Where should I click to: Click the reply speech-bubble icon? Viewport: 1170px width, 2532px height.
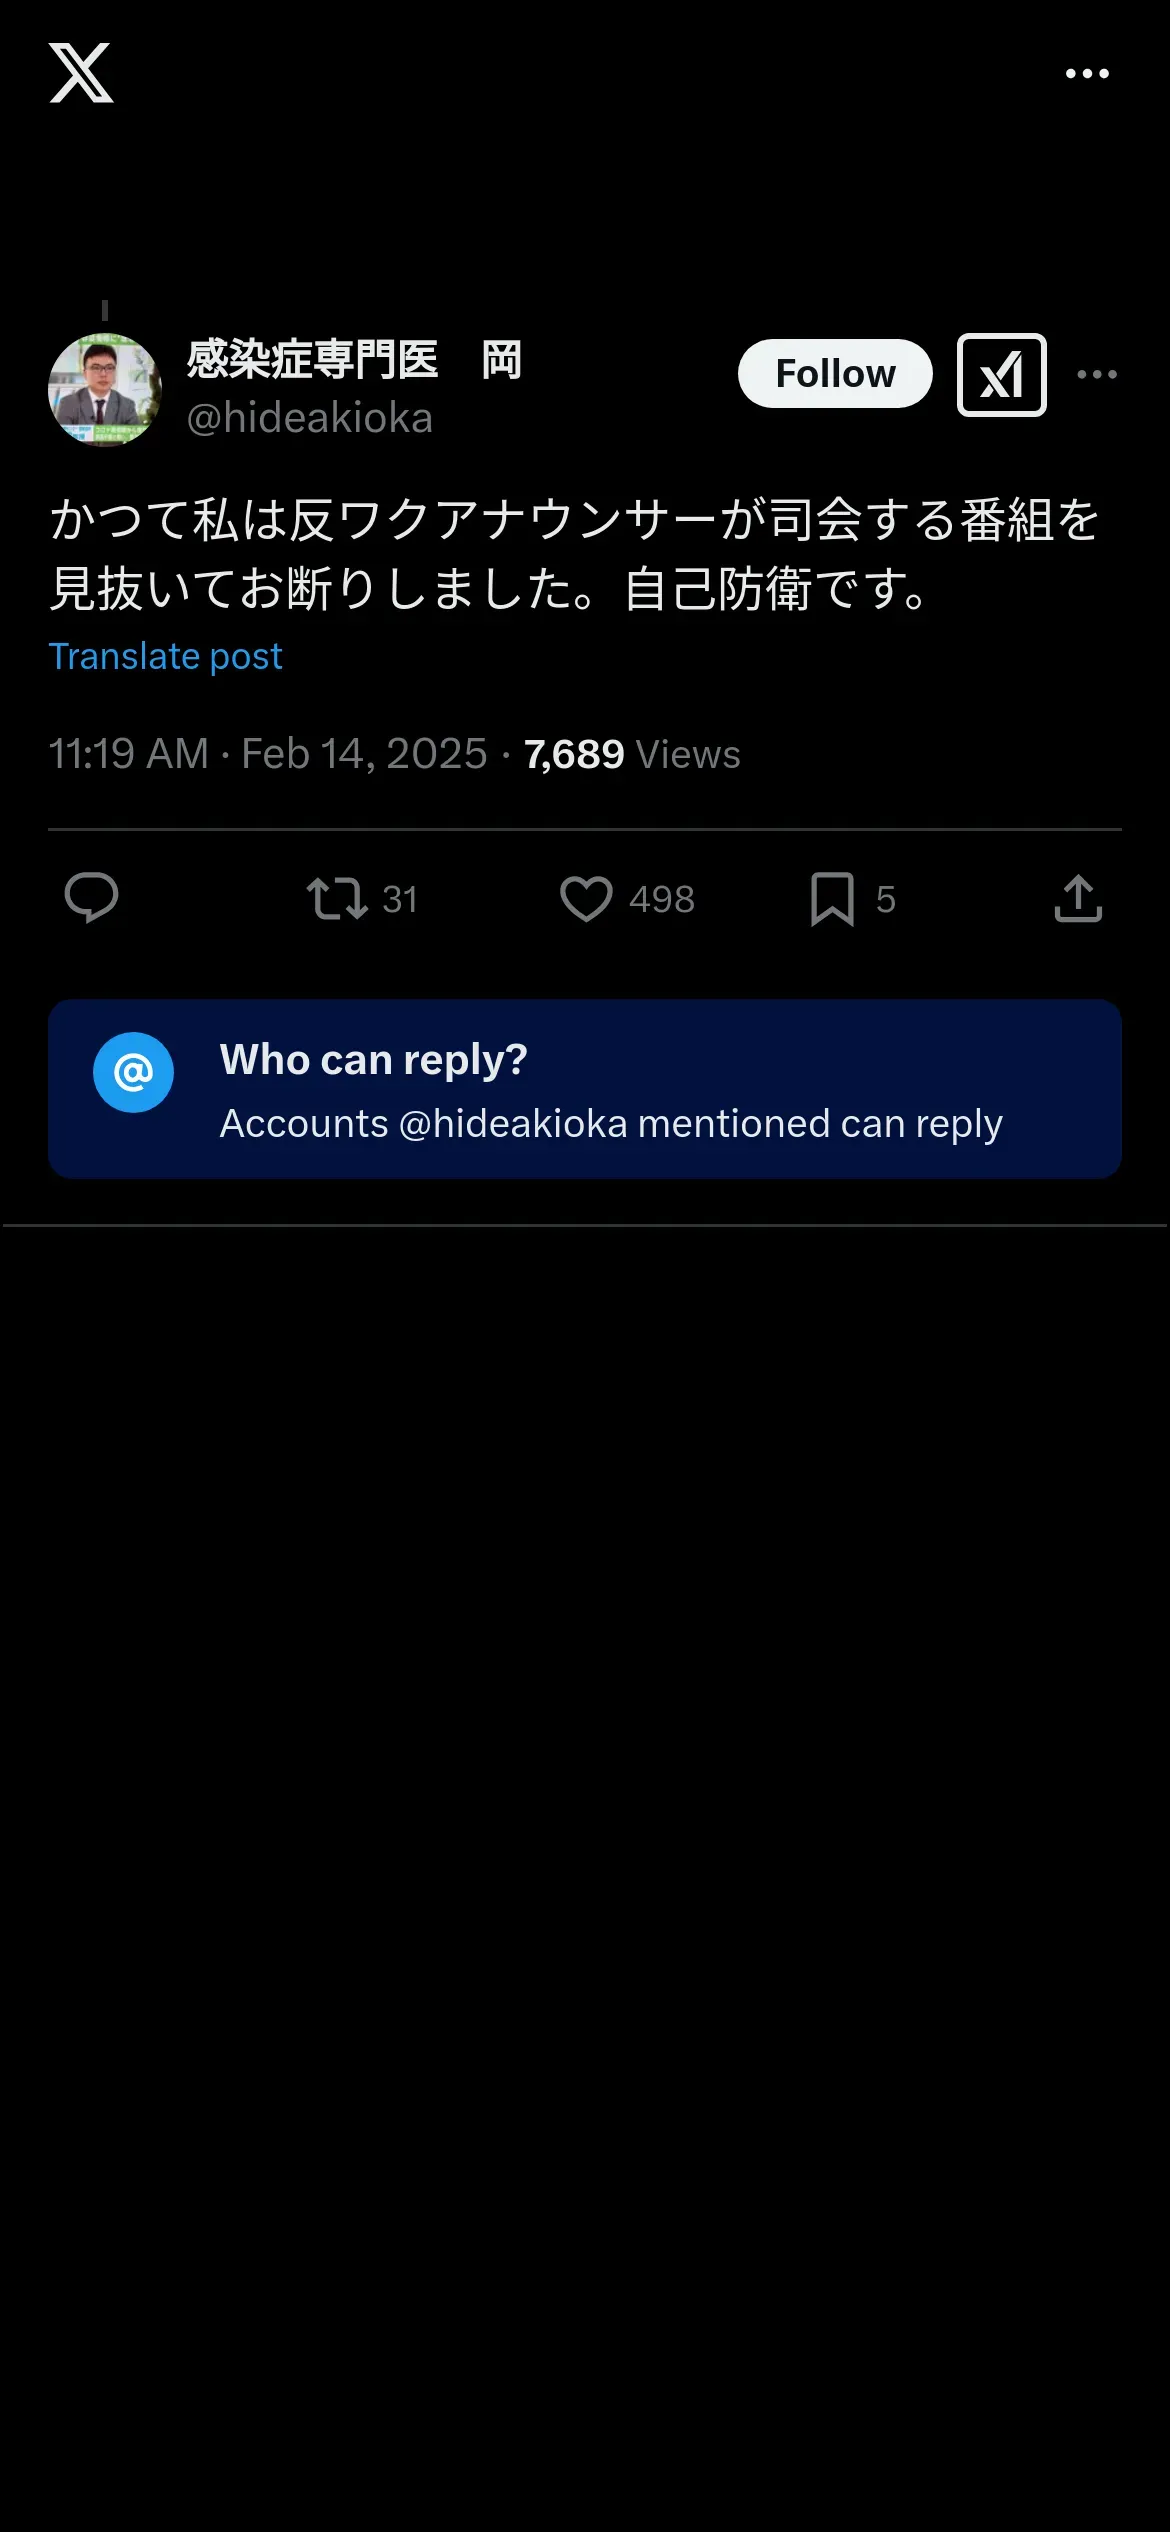[91, 898]
